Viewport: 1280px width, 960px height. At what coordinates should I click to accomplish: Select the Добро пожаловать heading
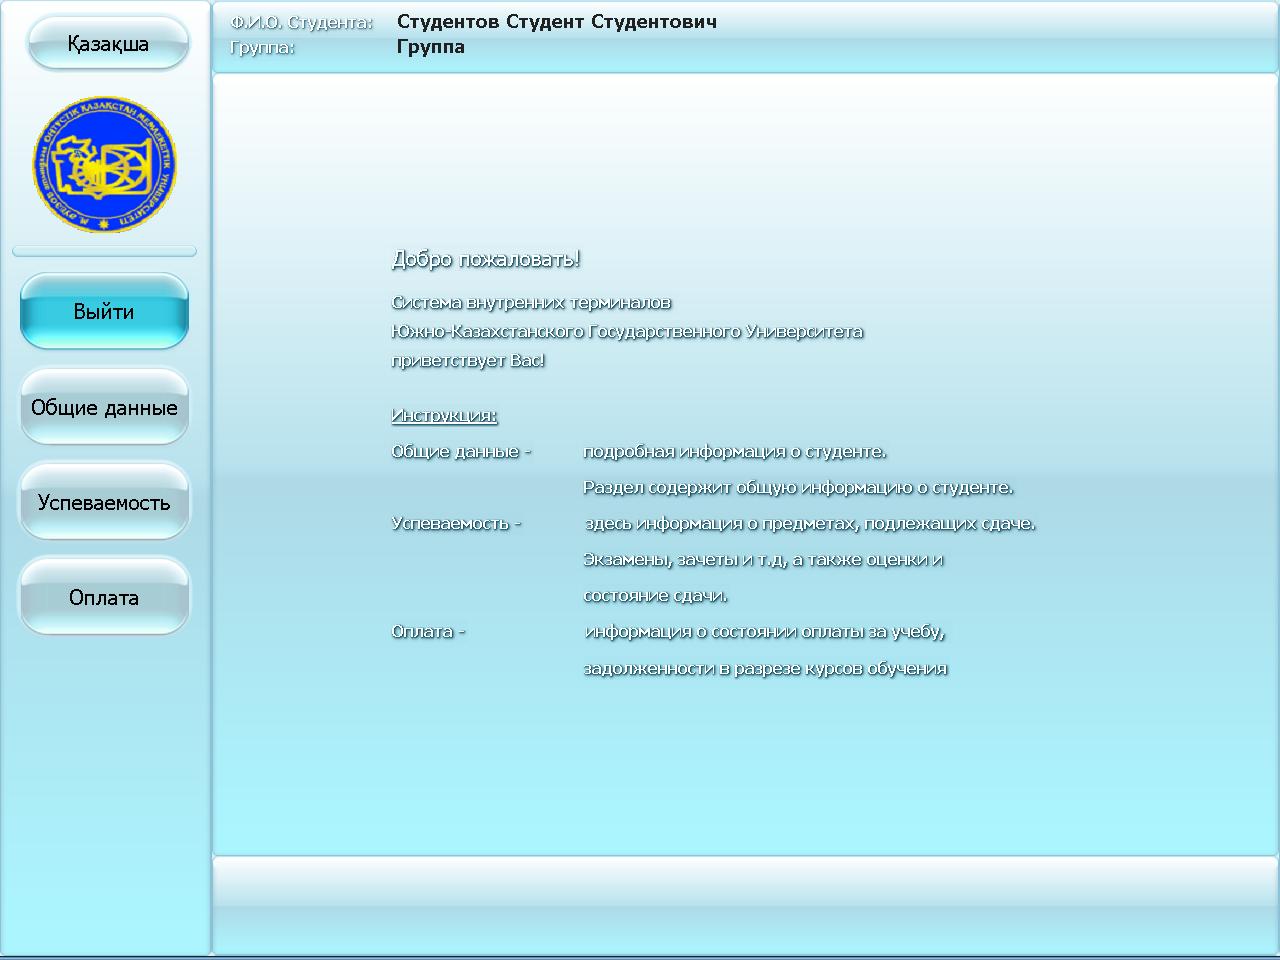point(485,258)
